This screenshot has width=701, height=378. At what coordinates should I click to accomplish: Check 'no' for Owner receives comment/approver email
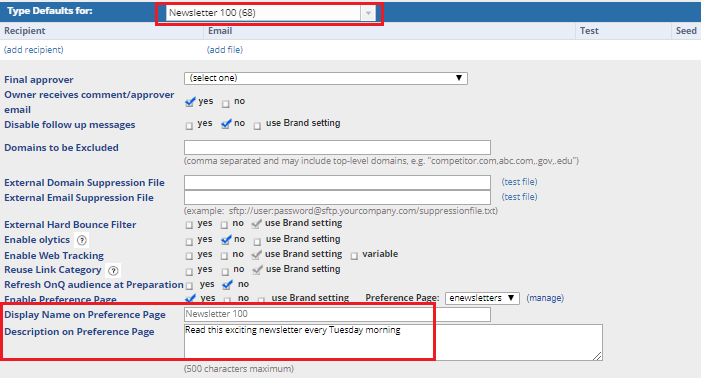[x=225, y=104]
